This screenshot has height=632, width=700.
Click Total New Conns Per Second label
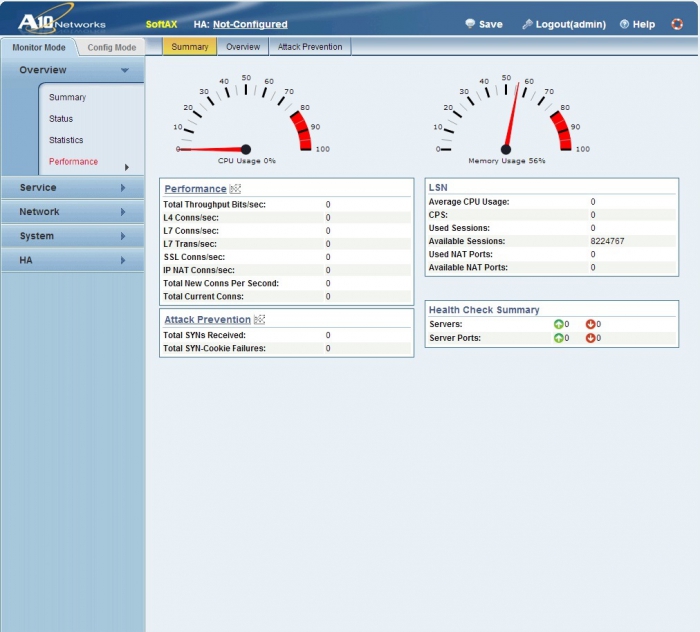tap(221, 283)
